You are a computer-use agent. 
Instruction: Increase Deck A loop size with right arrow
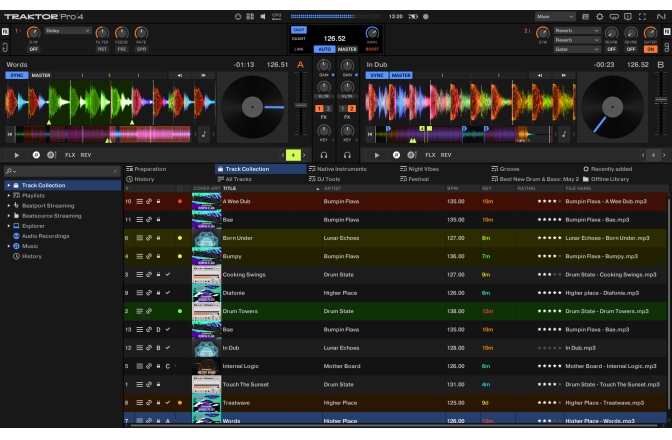pos(304,155)
